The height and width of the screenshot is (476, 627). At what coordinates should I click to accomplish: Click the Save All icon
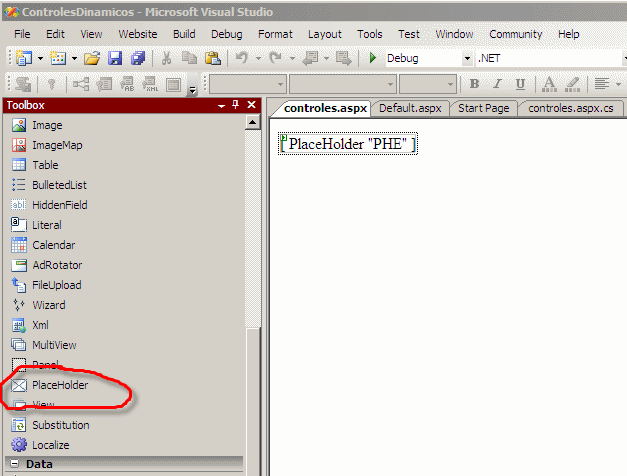[137, 58]
